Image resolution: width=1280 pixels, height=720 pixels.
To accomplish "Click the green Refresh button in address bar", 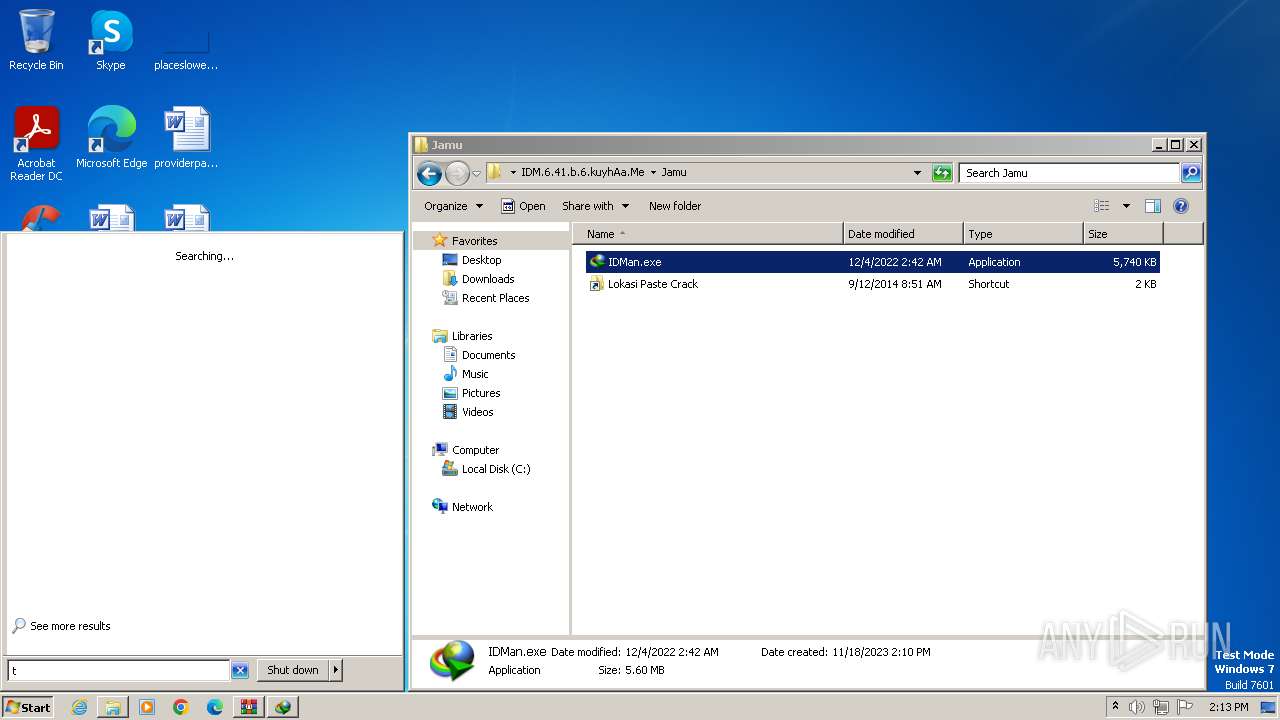I will [x=942, y=173].
